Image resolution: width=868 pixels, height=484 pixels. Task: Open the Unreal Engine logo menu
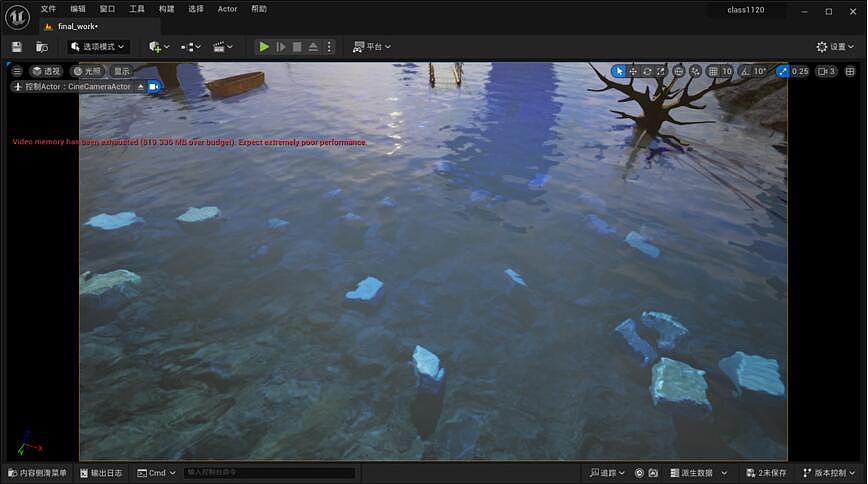[x=17, y=17]
